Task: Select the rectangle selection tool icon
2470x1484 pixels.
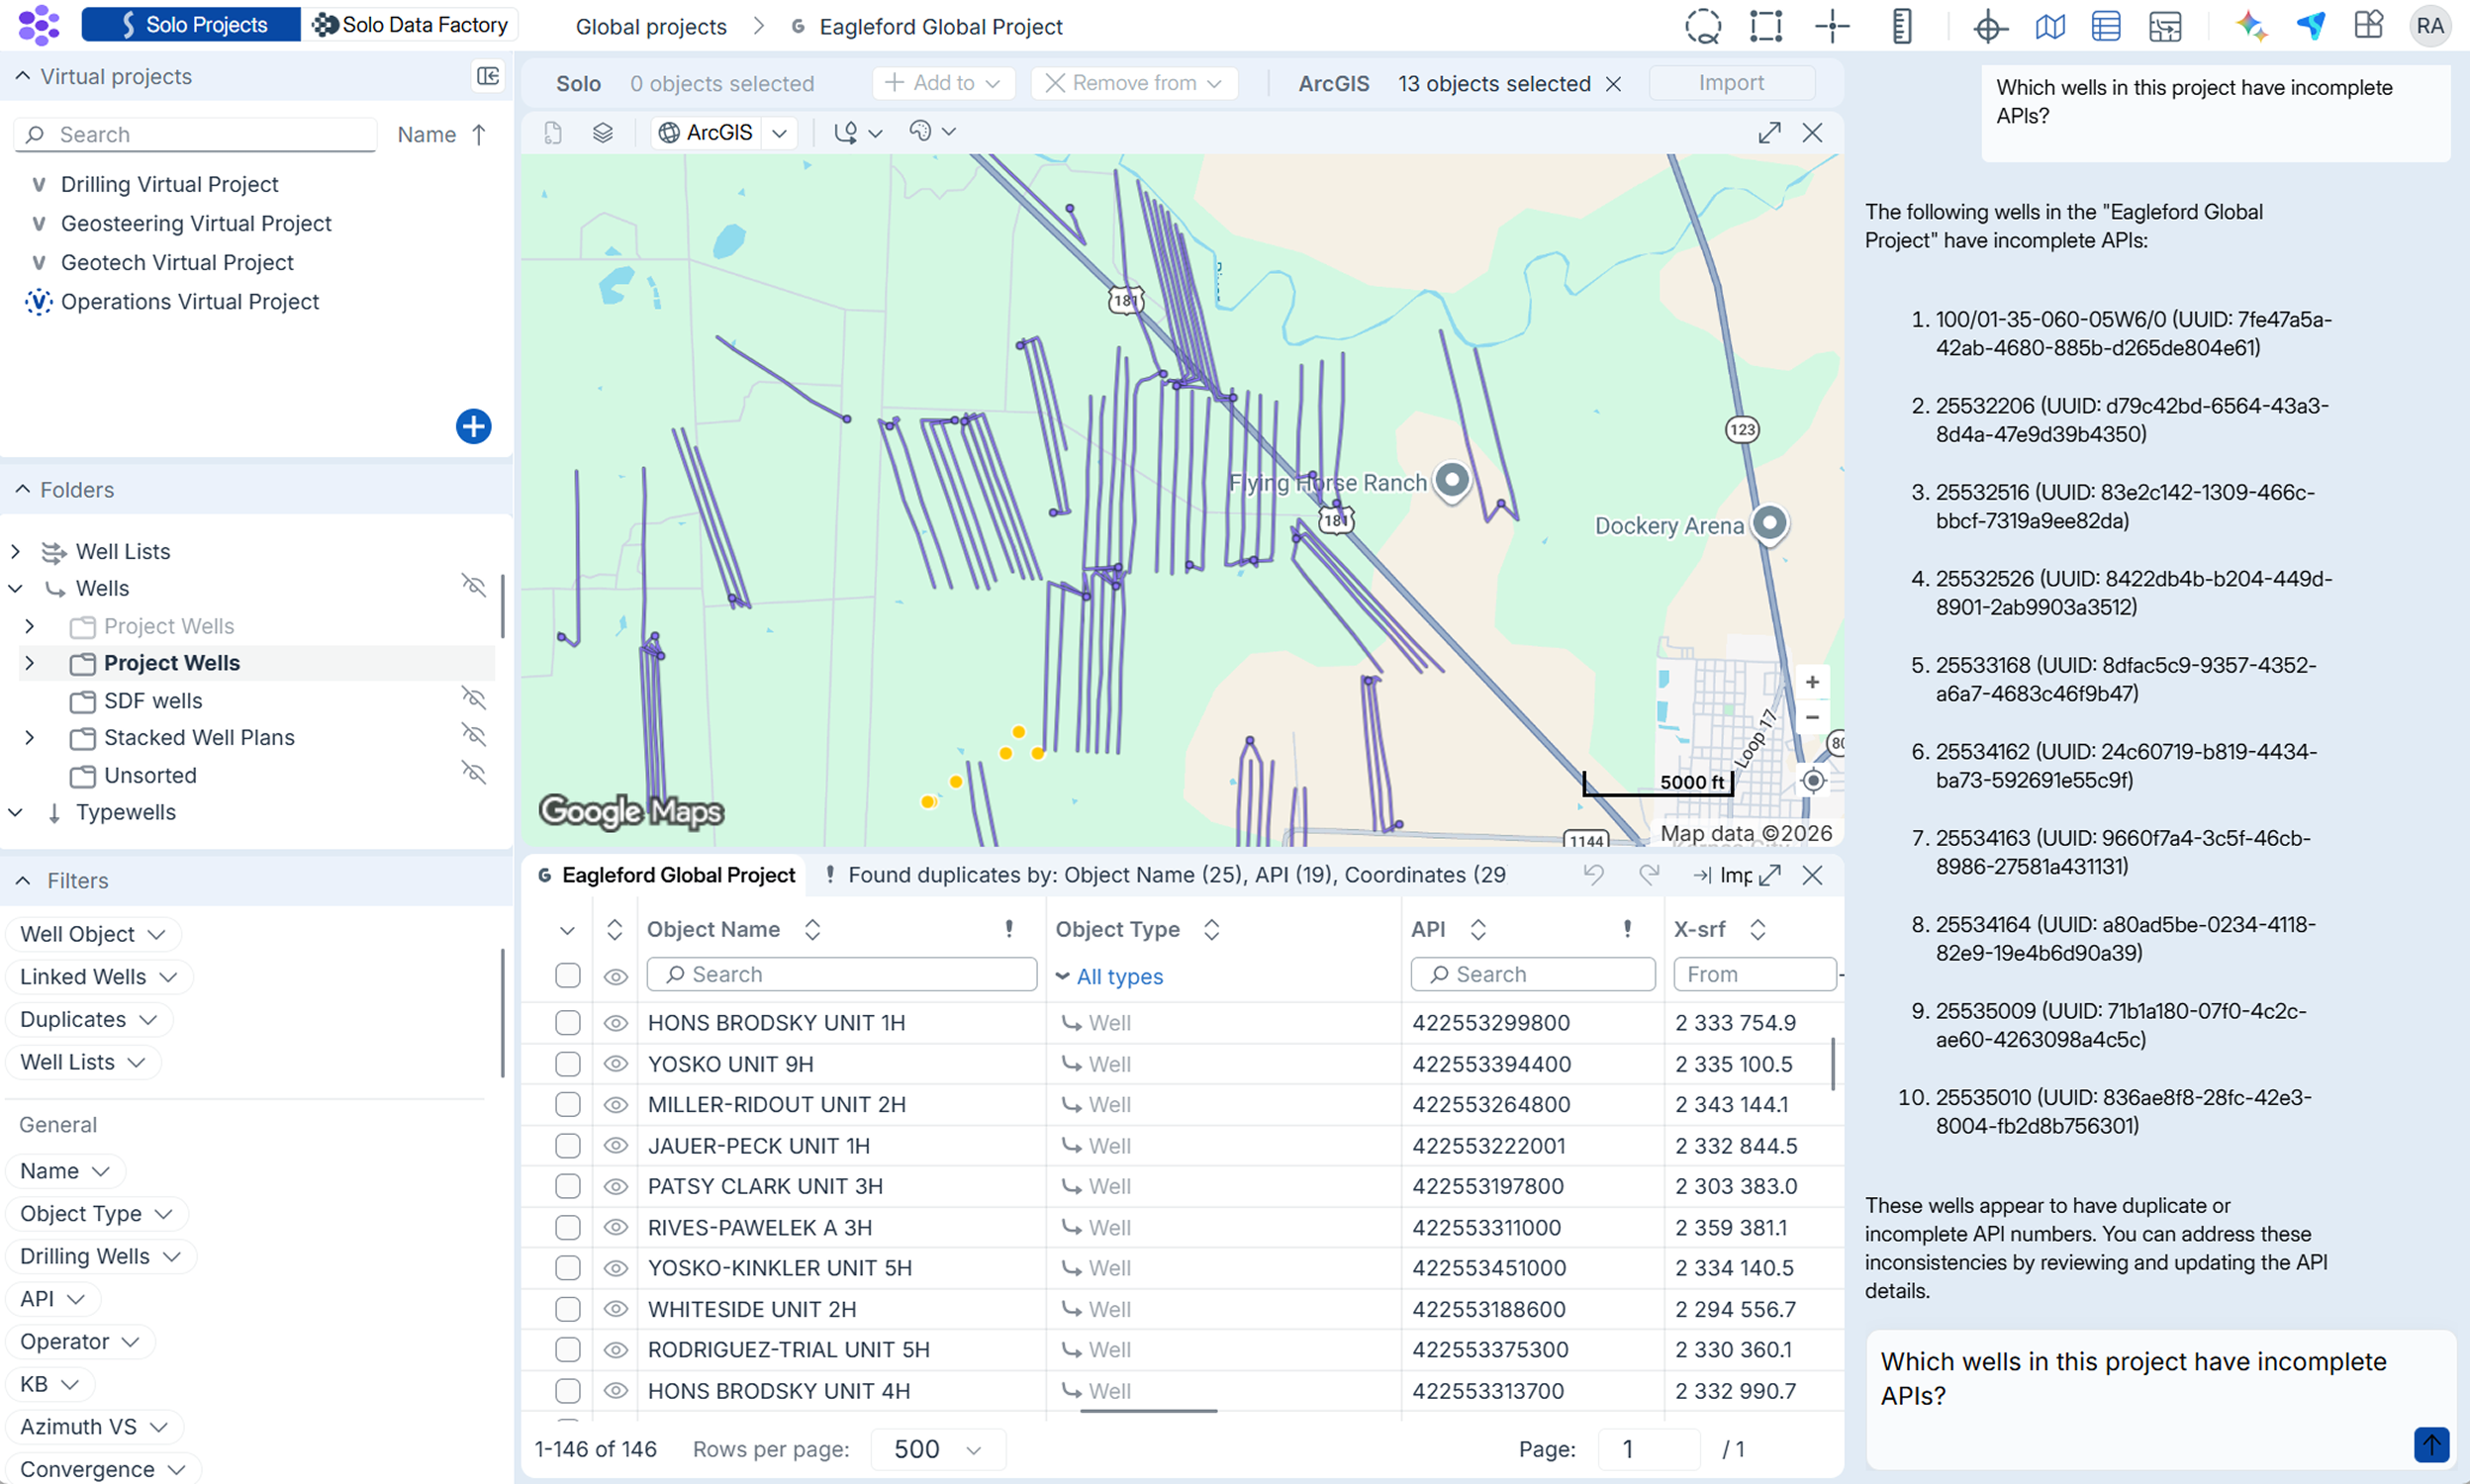Action: click(1766, 26)
